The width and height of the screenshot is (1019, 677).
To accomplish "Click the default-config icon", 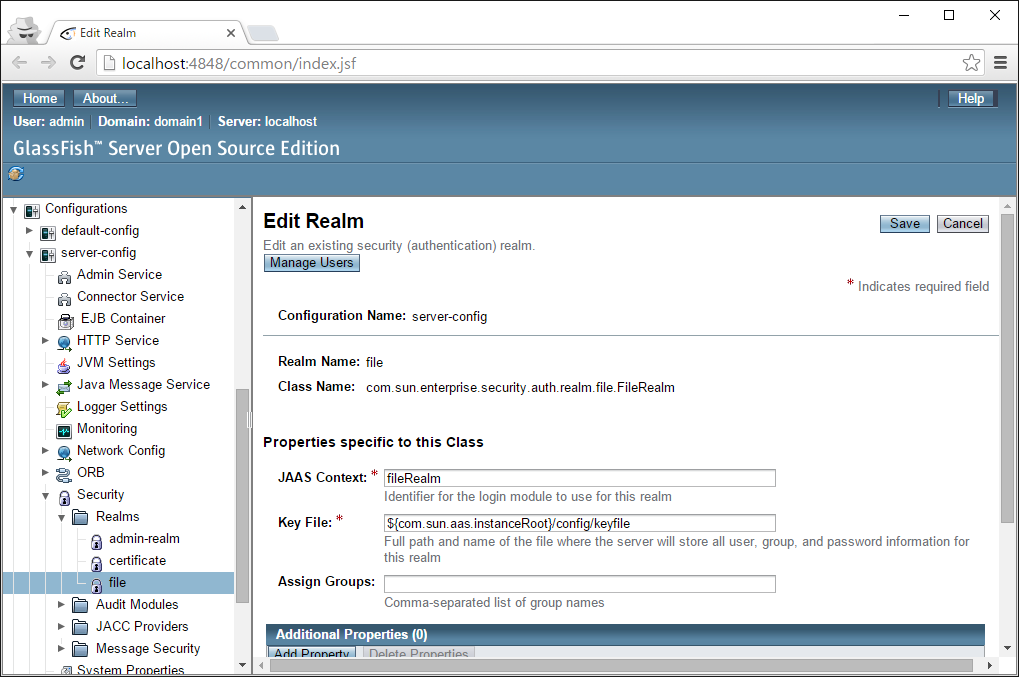I will pyautogui.click(x=48, y=233).
